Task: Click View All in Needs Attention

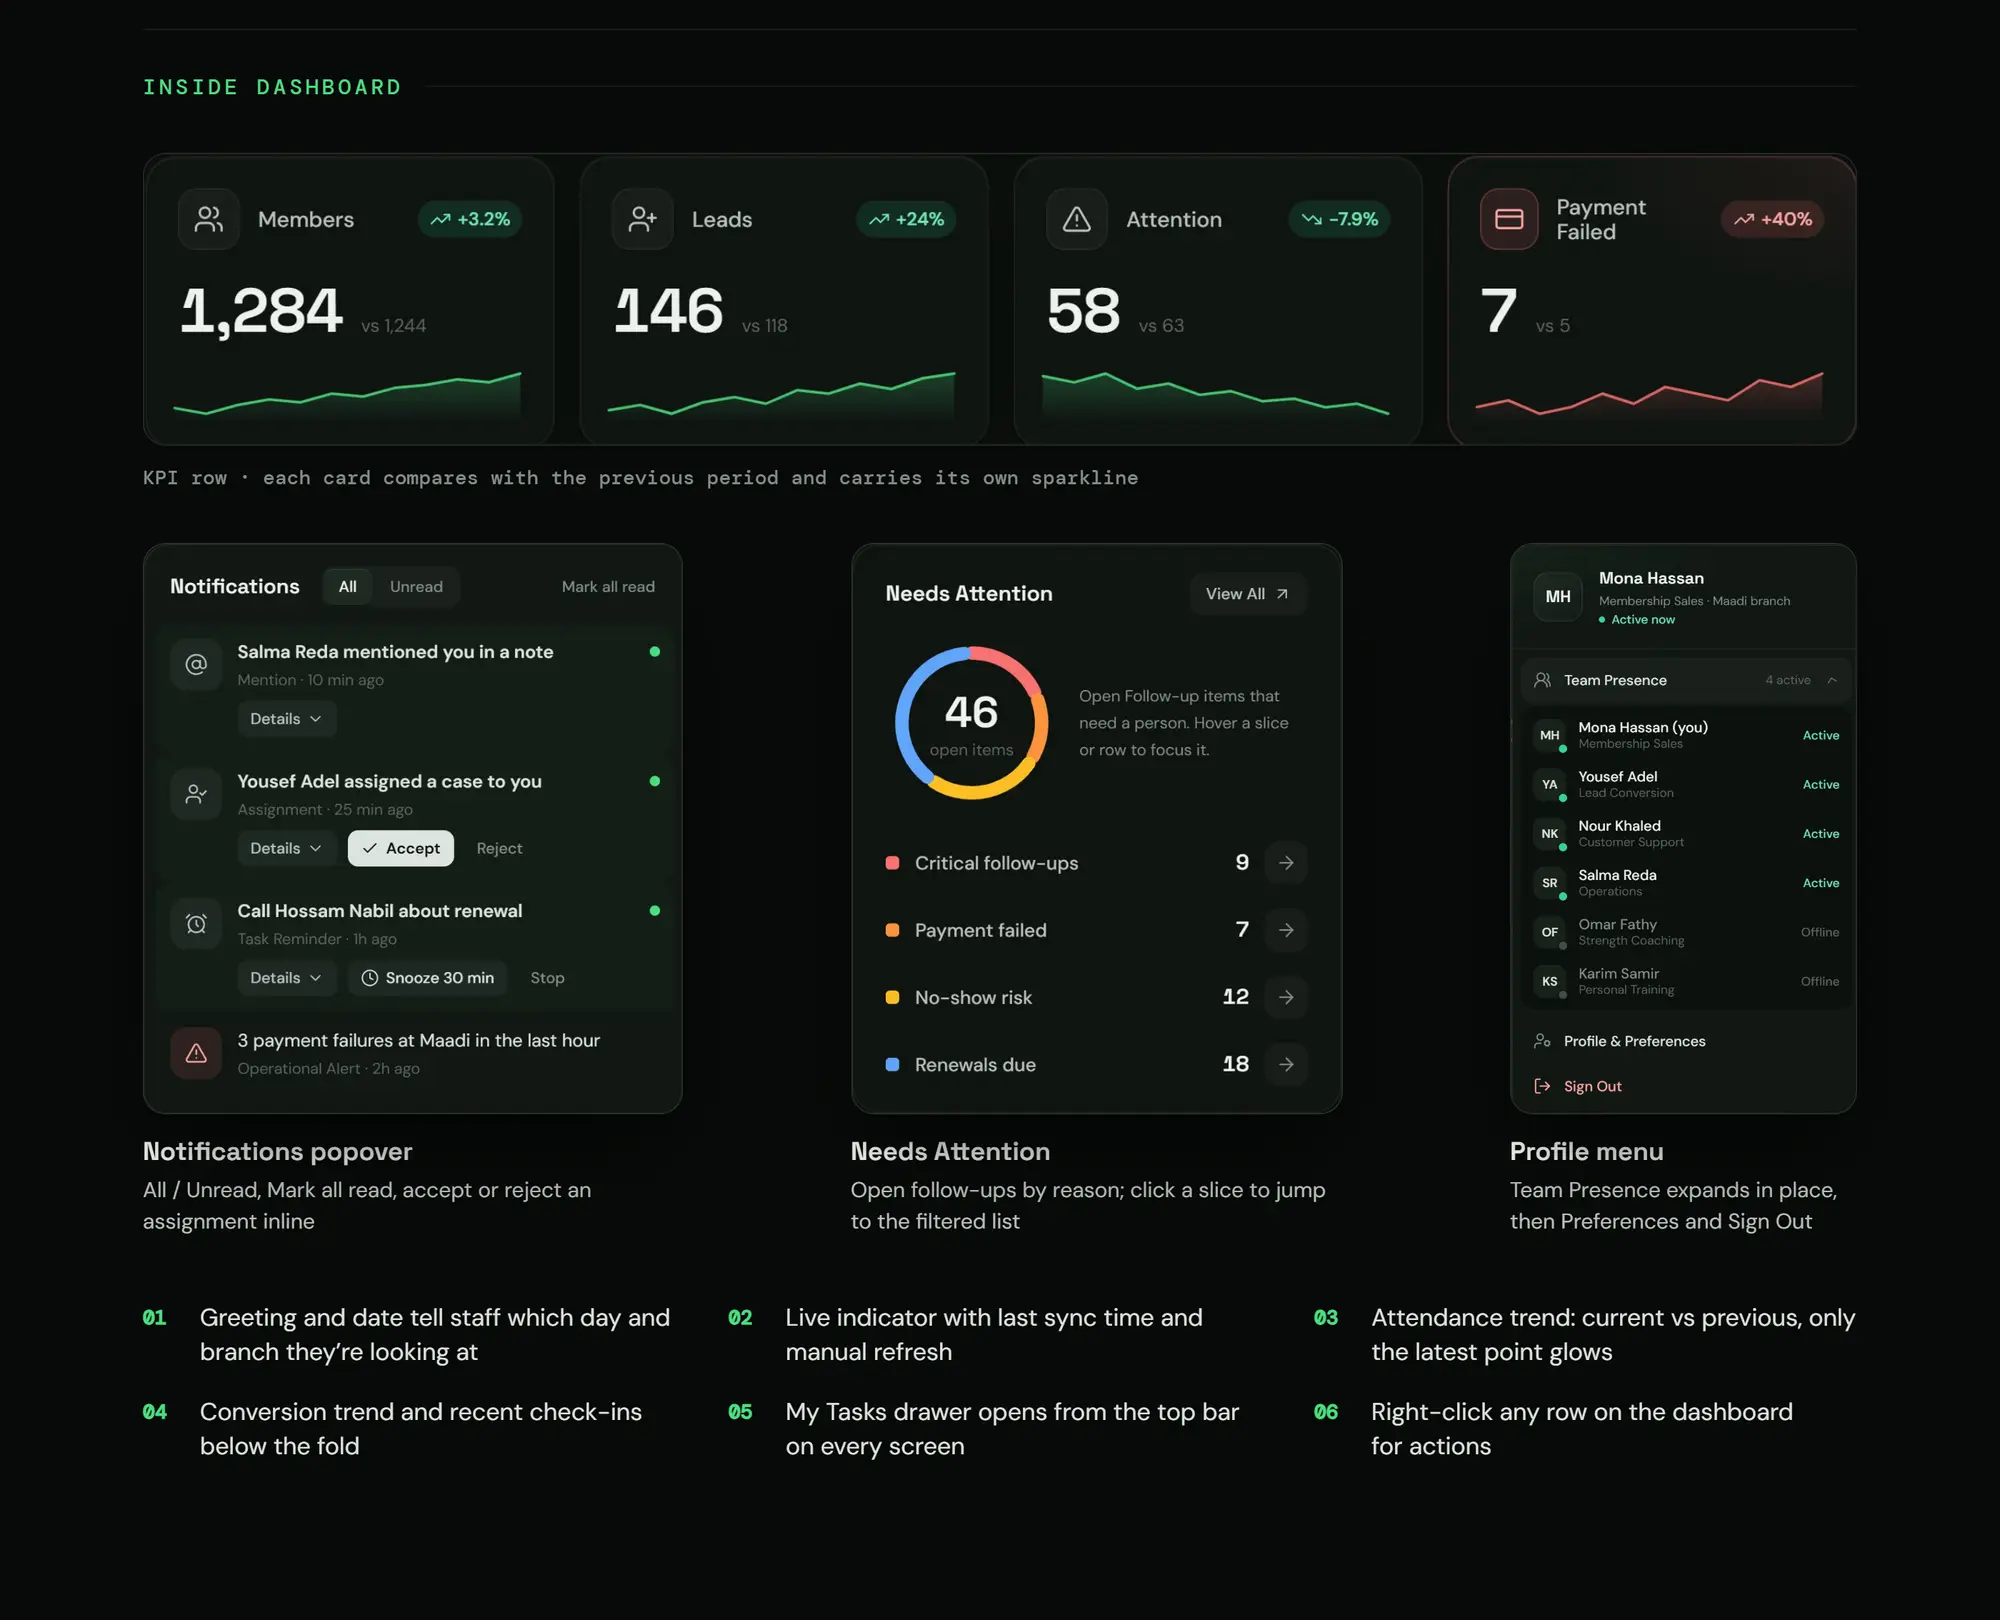Action: click(x=1248, y=594)
